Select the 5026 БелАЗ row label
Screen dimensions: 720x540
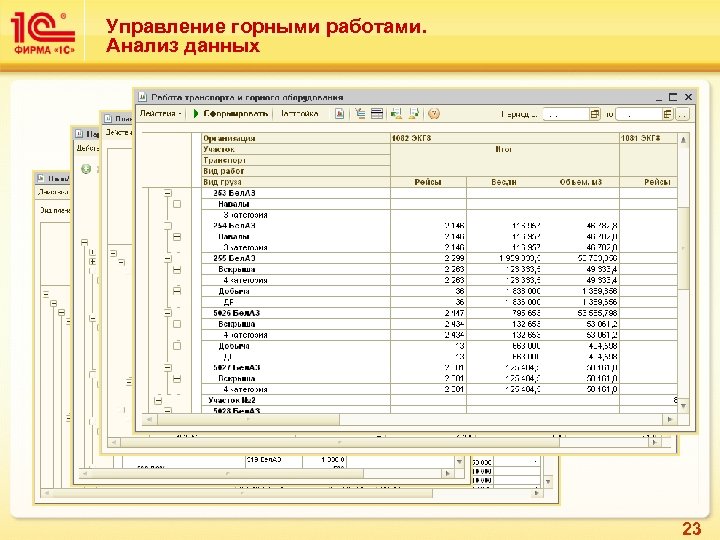coord(236,313)
